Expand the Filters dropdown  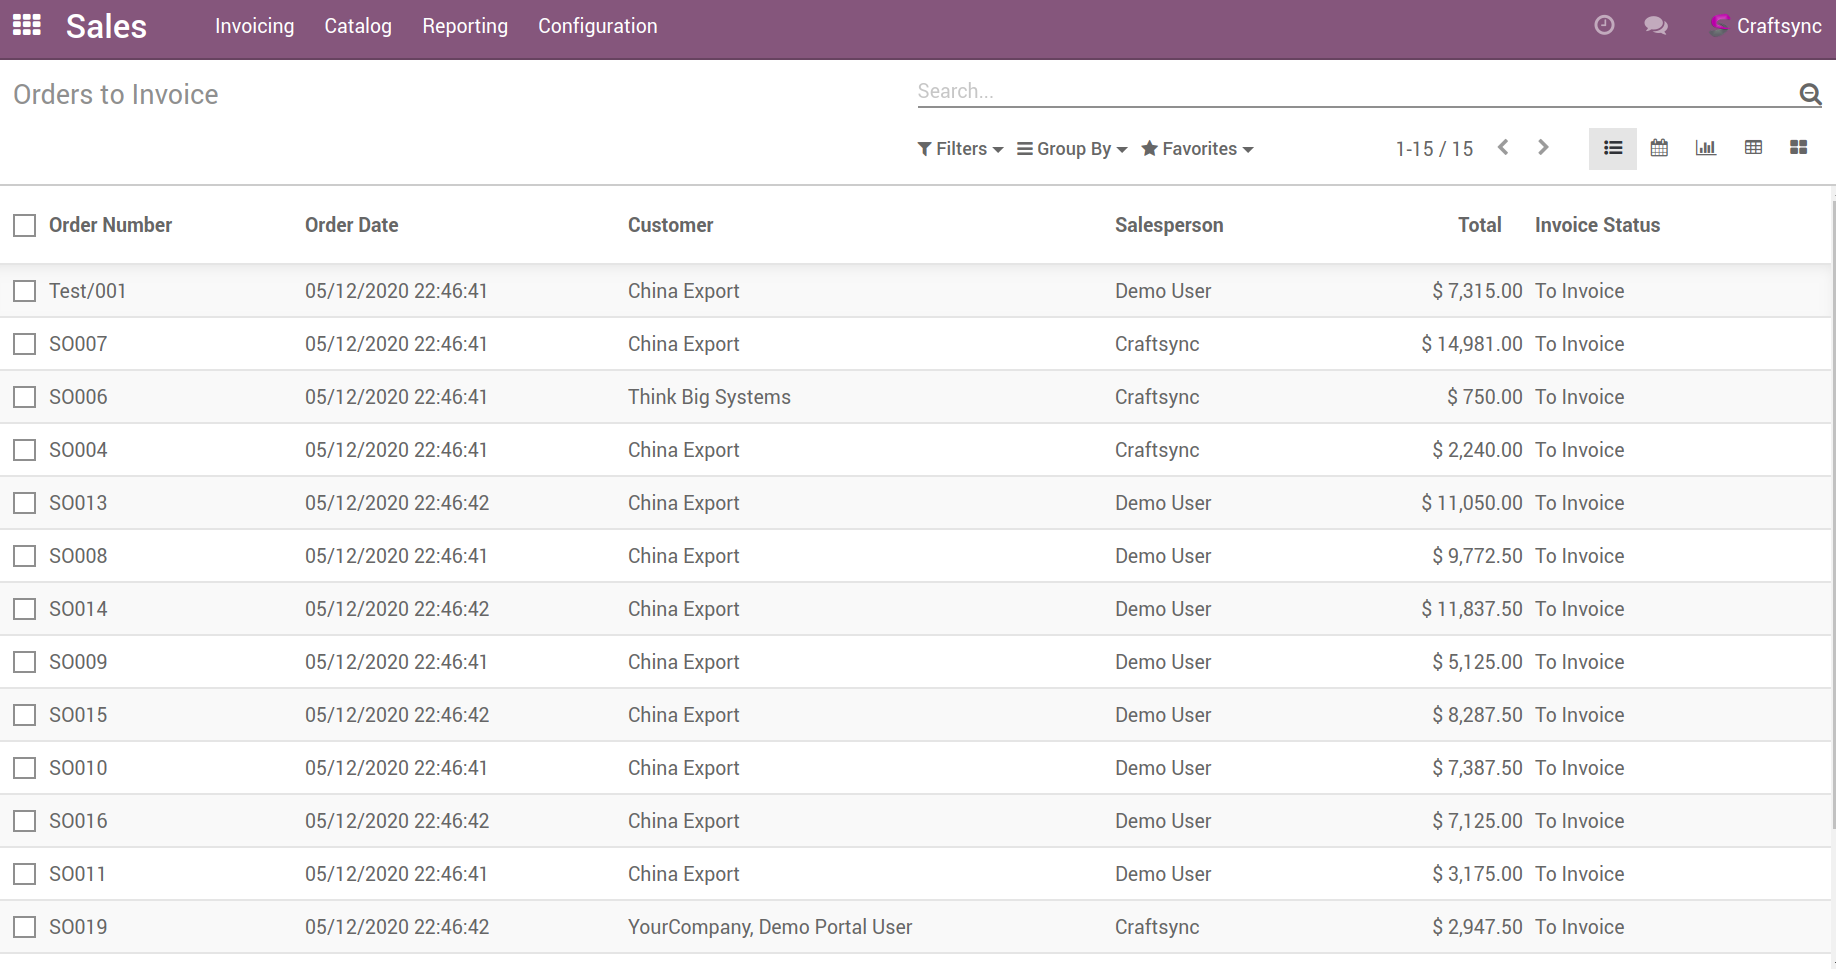coord(960,149)
